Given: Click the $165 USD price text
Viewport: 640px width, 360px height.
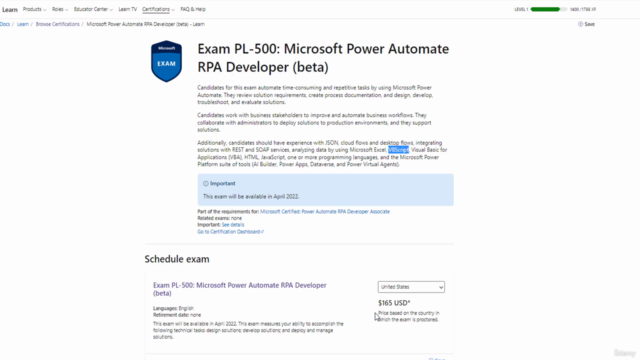Looking at the screenshot, I should pos(394,303).
